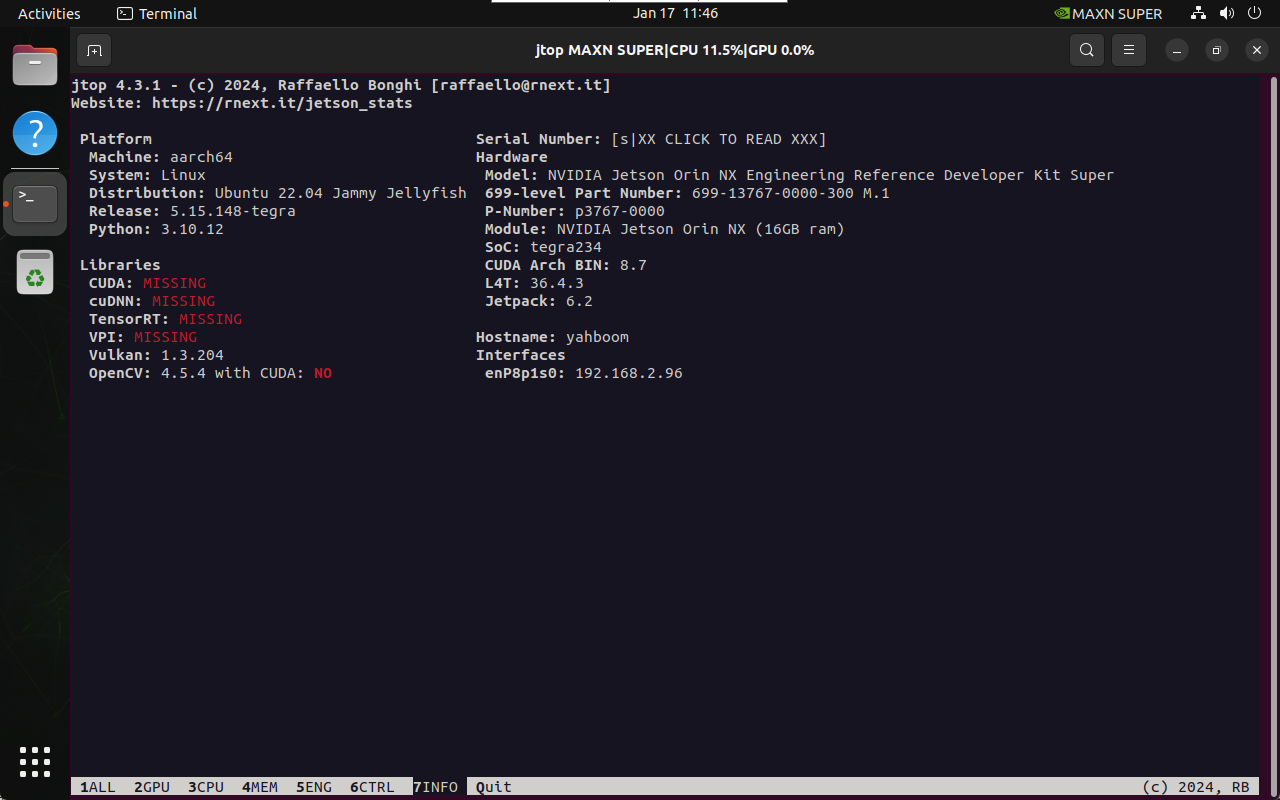Screen dimensions: 1280x800
Task: Click the TensorRT MISSING status
Action: tap(210, 319)
